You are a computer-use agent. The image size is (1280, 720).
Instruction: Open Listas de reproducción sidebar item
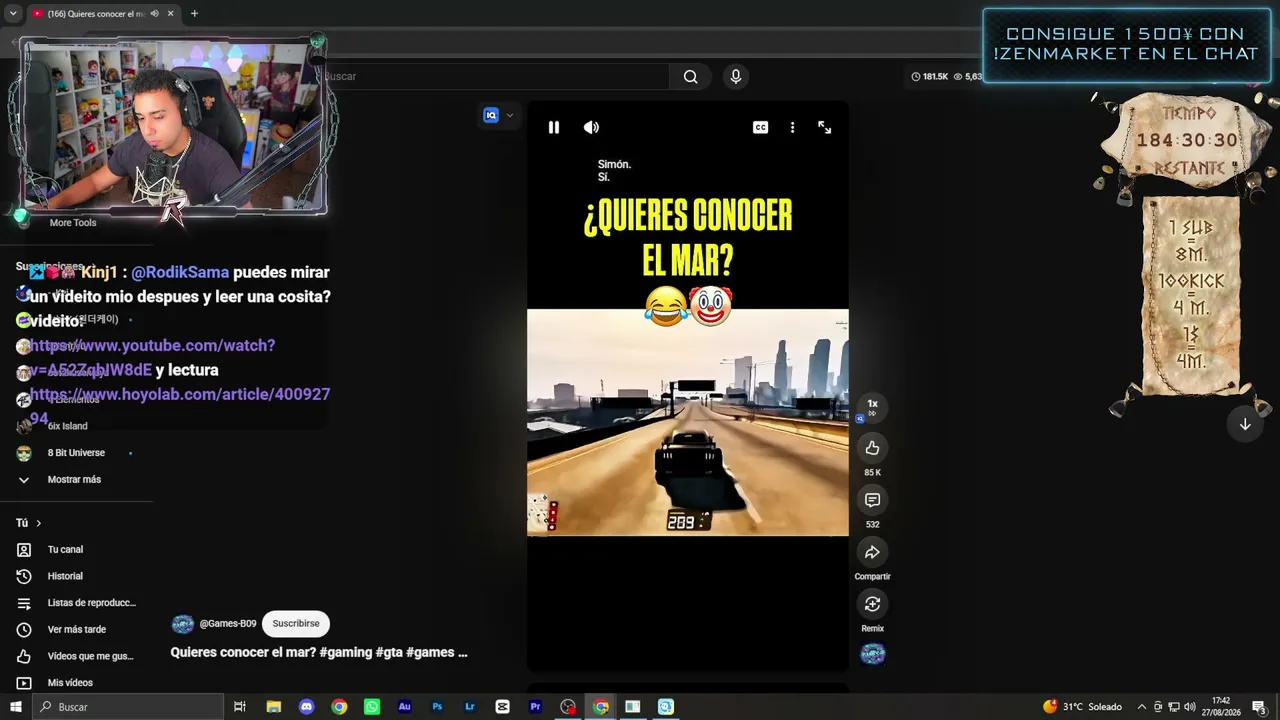[77, 603]
